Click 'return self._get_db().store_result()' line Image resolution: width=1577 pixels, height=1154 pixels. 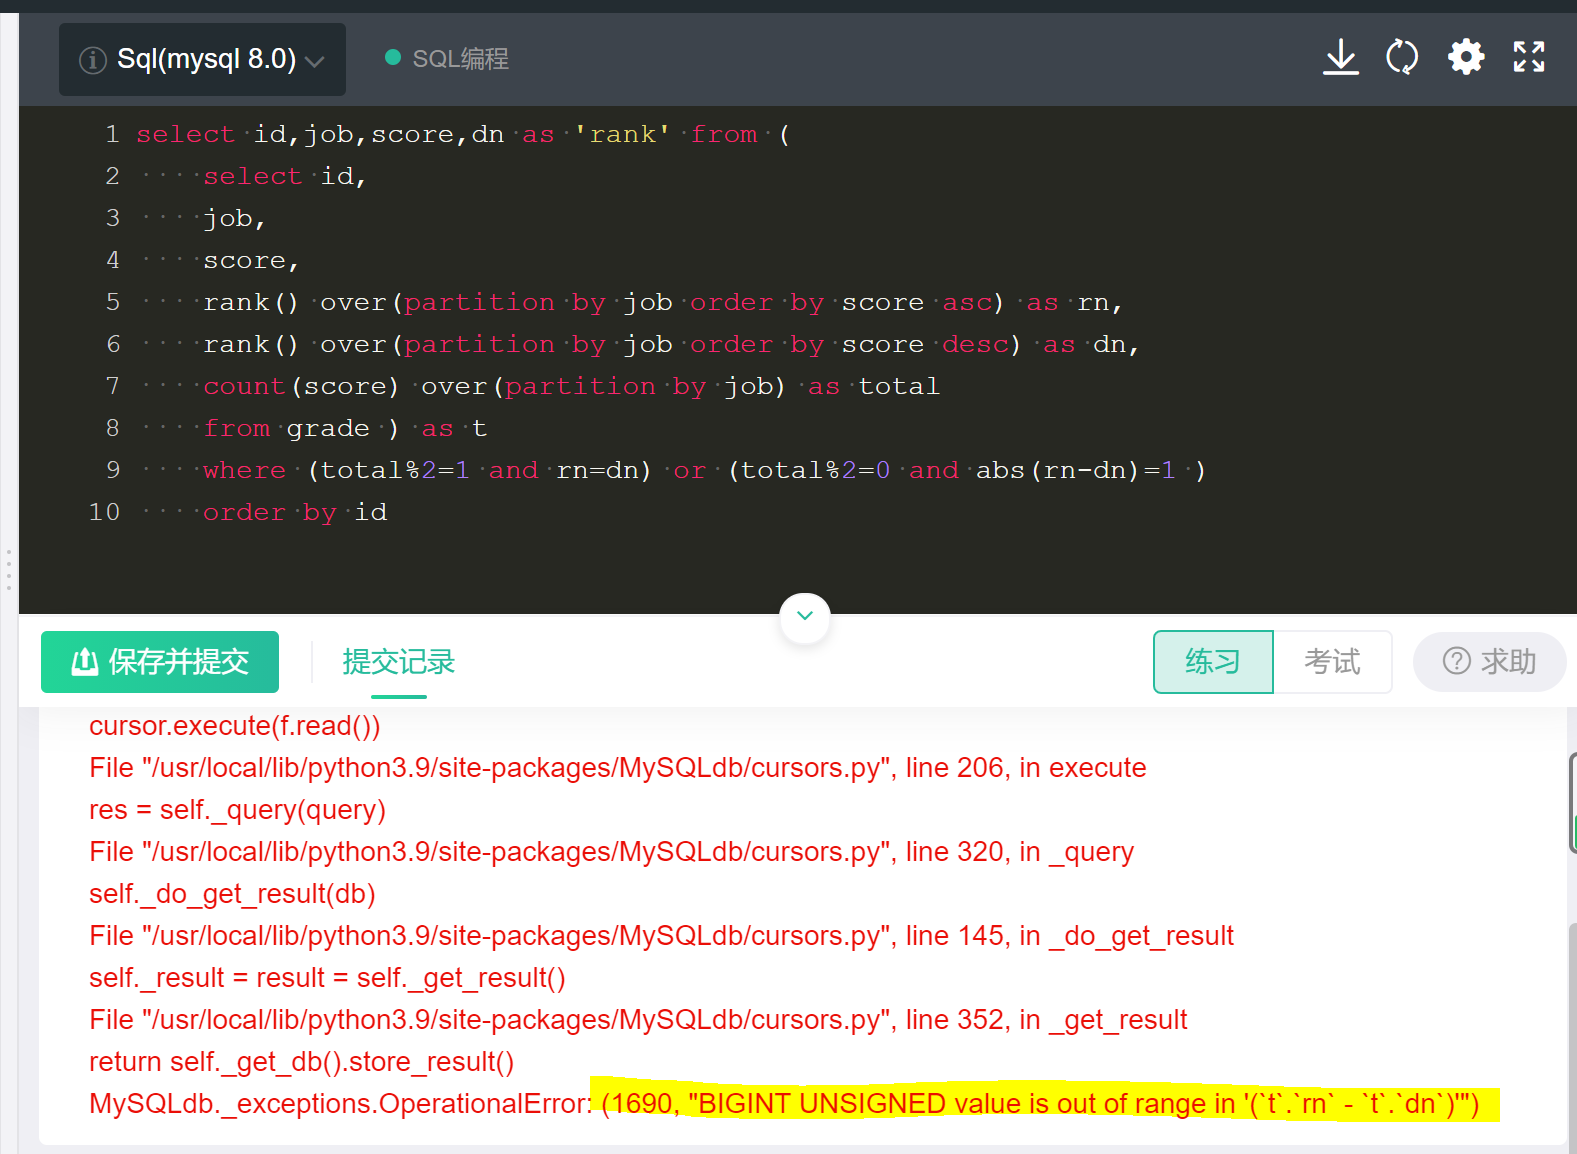(302, 1061)
